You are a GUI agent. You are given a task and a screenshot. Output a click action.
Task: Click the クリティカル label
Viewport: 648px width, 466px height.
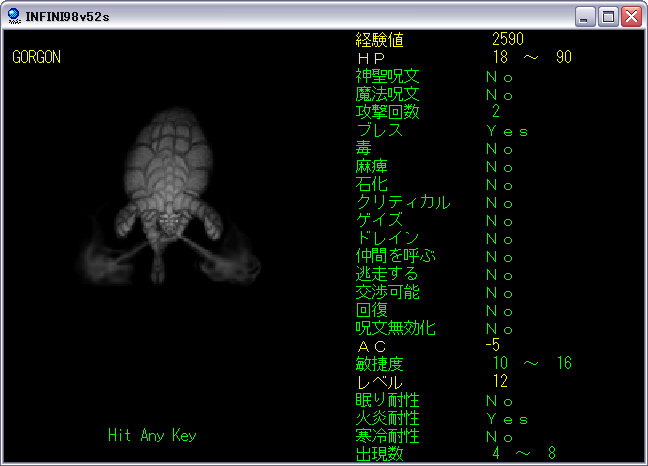coord(403,202)
